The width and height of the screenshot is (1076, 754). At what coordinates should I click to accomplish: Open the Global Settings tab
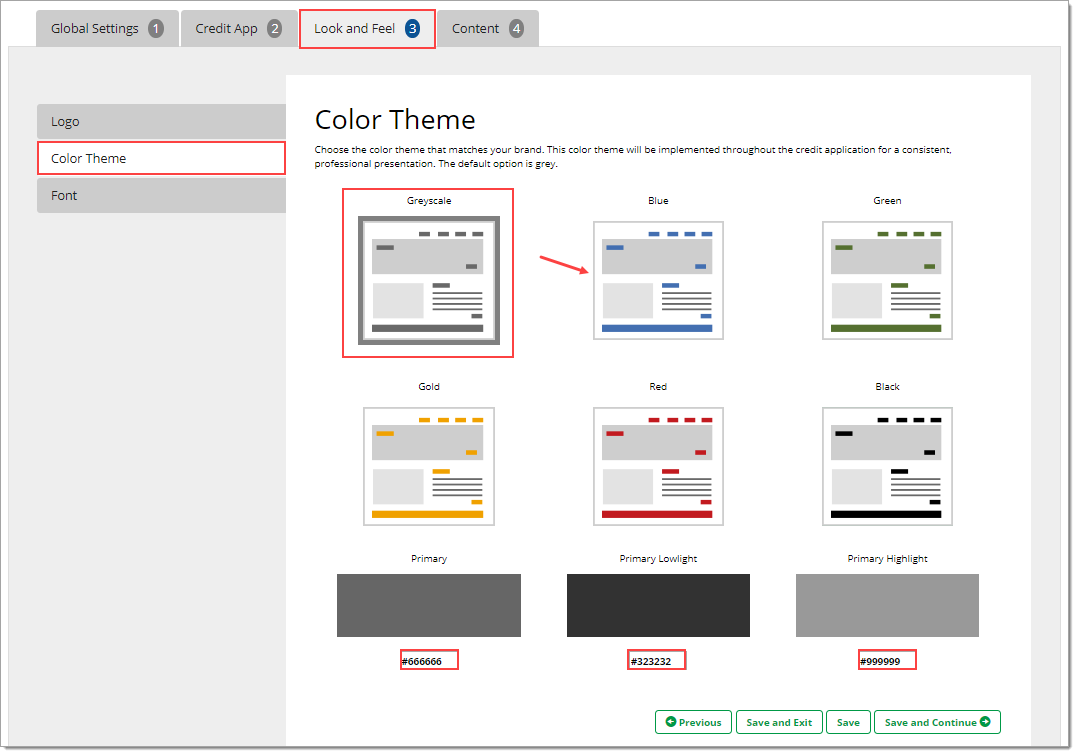coord(107,29)
